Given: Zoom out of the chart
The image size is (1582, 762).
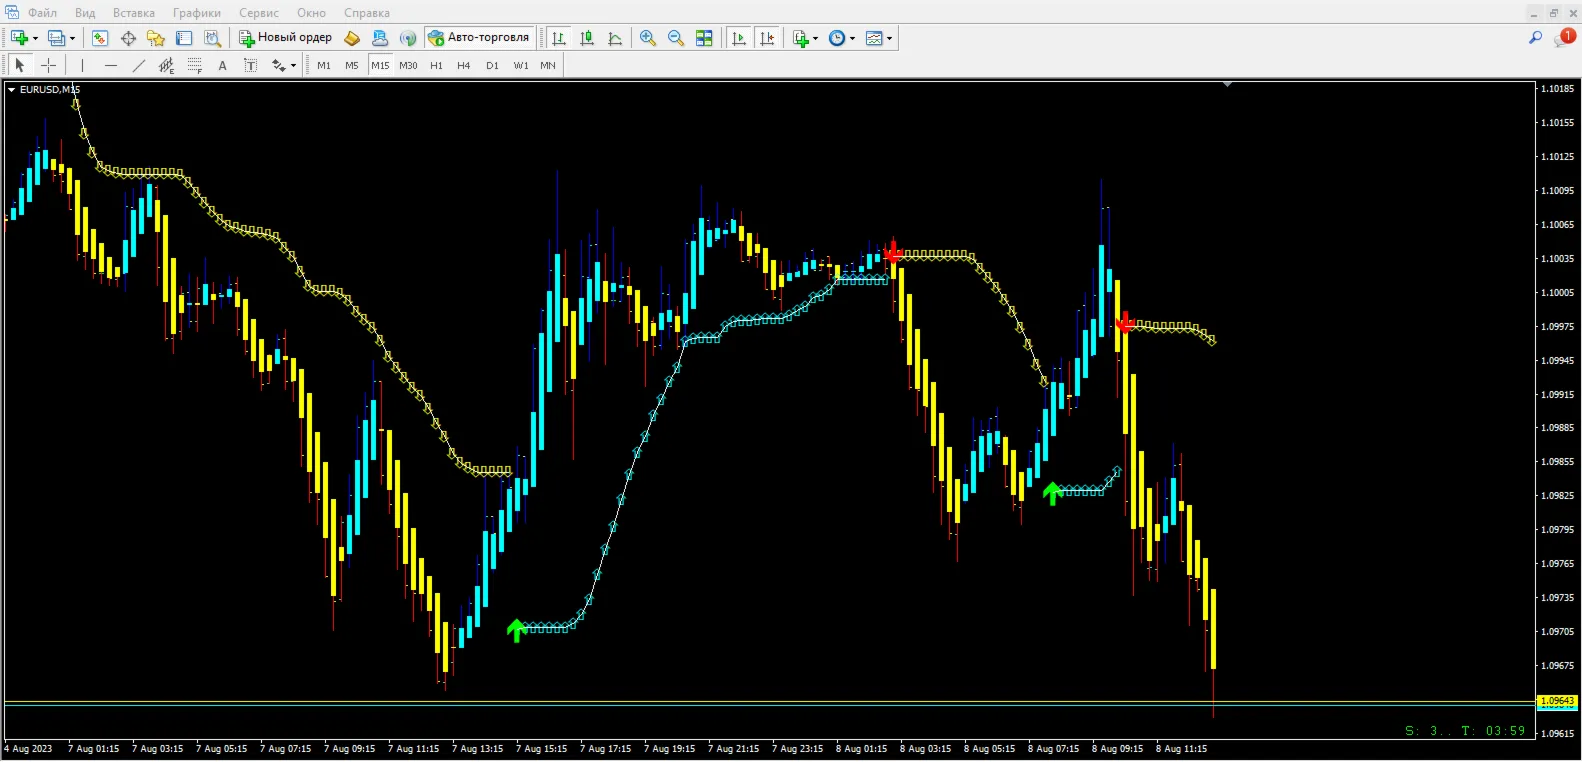Looking at the screenshot, I should point(676,38).
